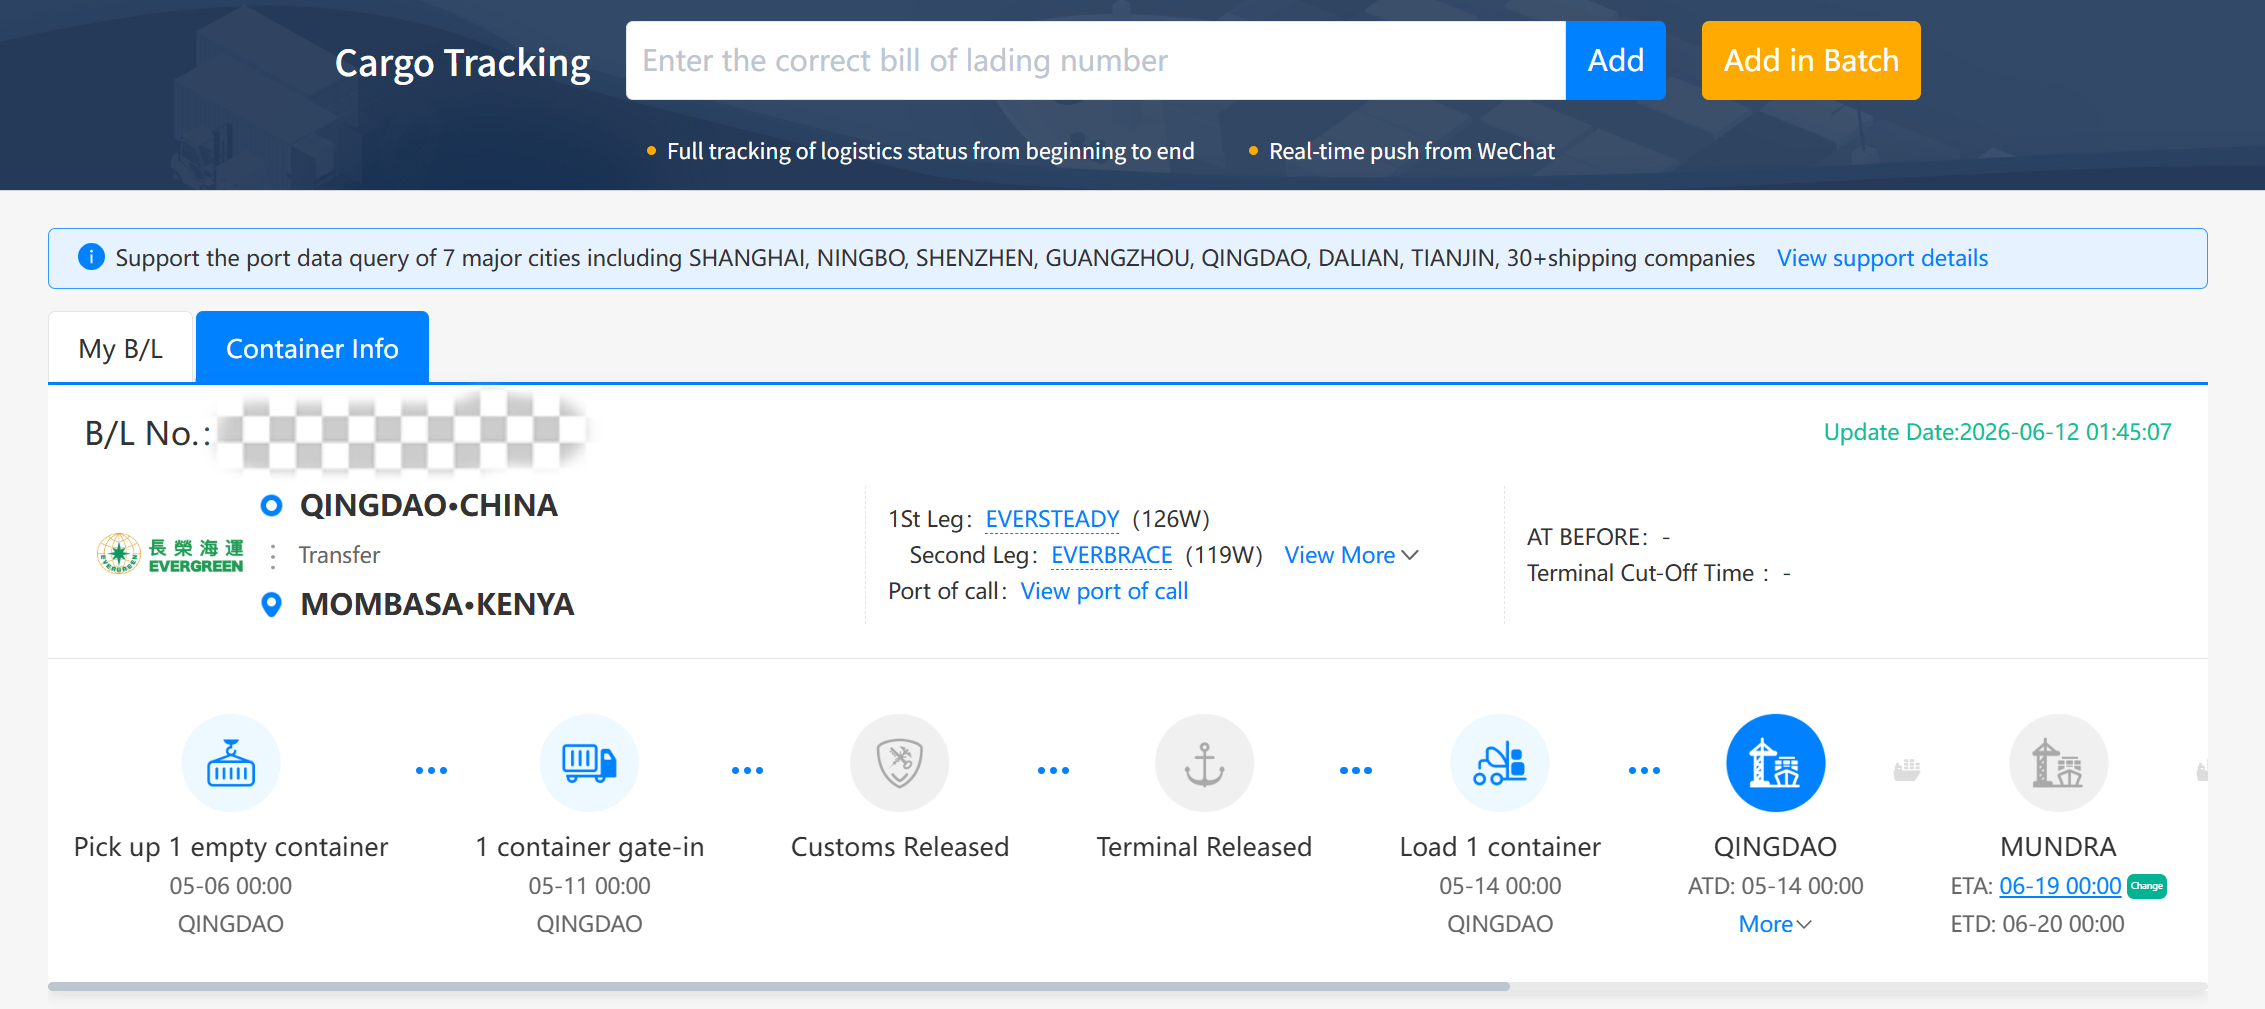The height and width of the screenshot is (1009, 2265).
Task: Click the Transfer label between ports
Action: click(339, 555)
